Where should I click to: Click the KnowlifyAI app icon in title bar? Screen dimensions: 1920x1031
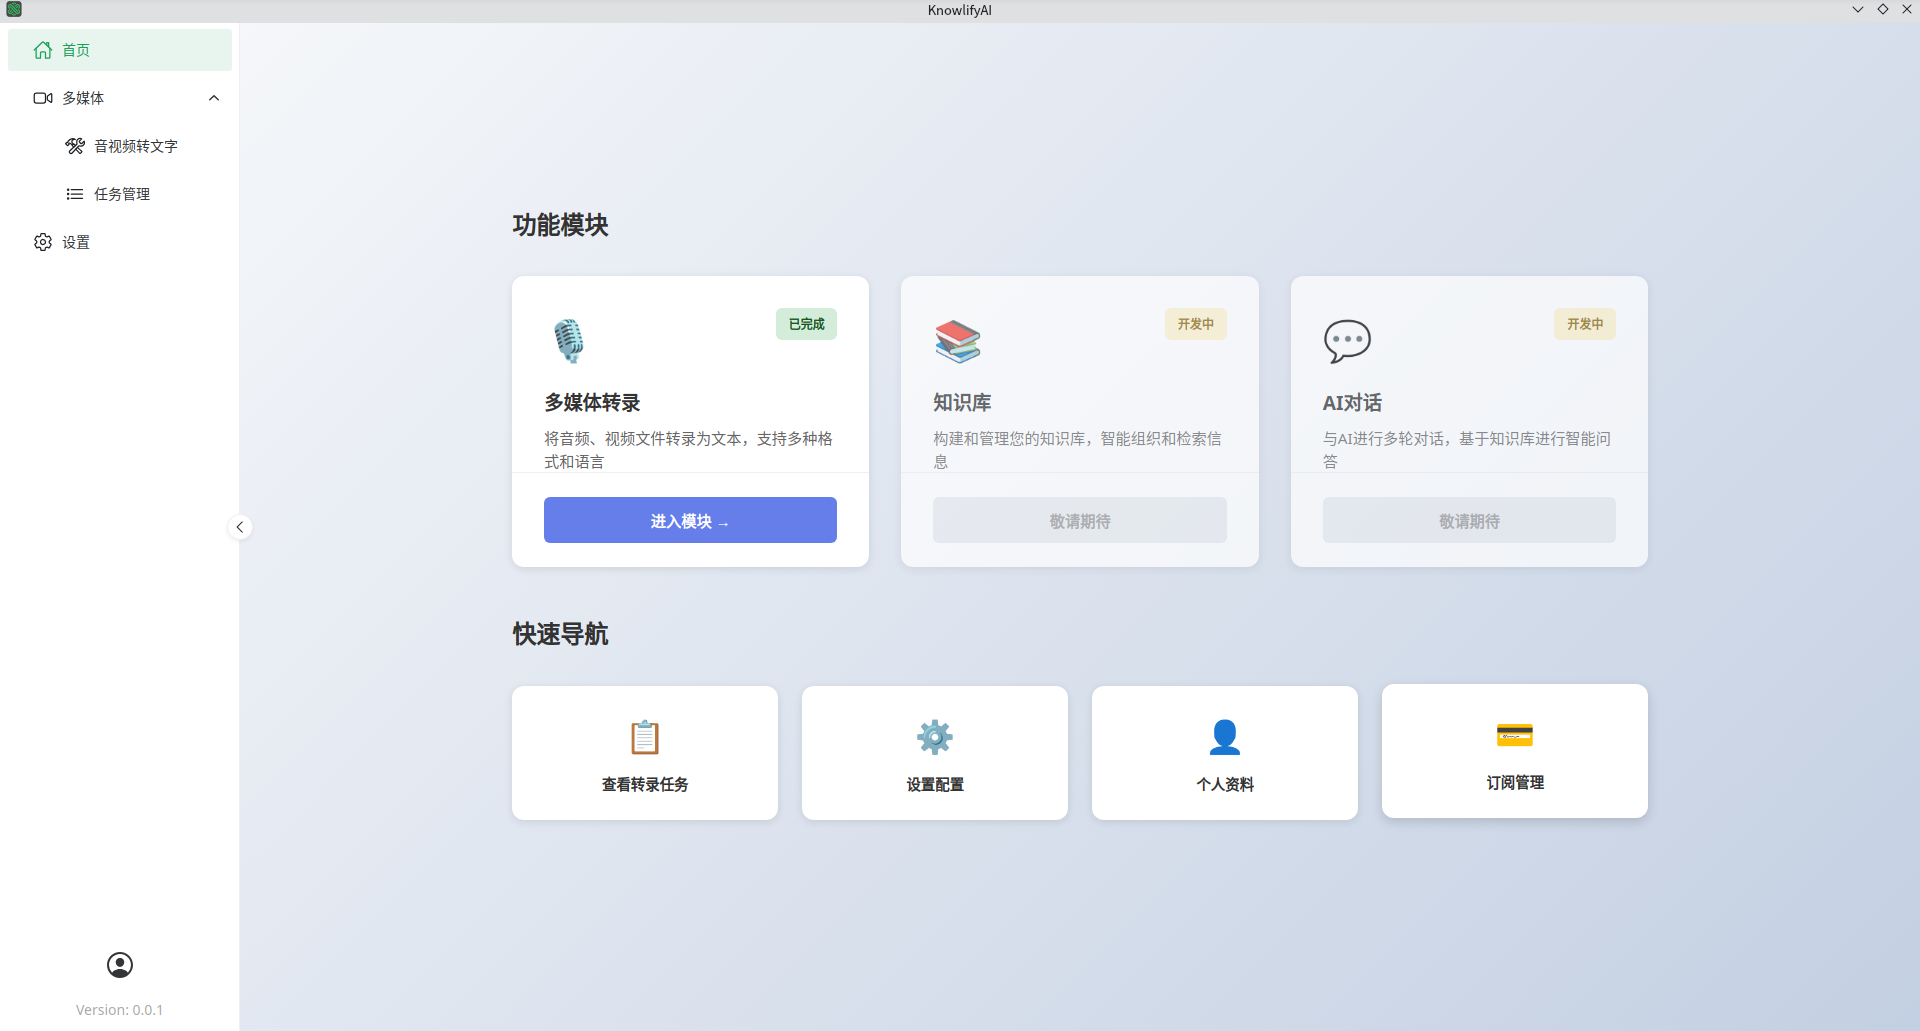tap(14, 10)
